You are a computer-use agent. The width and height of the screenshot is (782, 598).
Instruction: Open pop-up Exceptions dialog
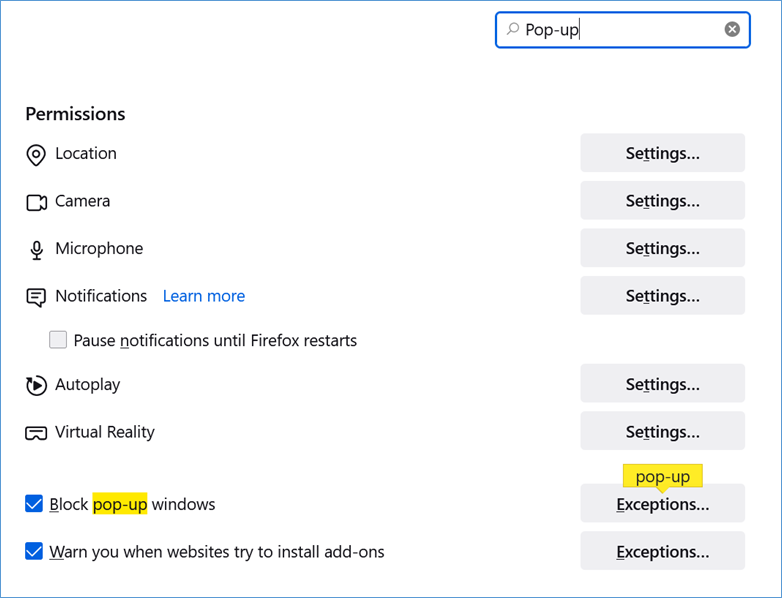tap(662, 504)
